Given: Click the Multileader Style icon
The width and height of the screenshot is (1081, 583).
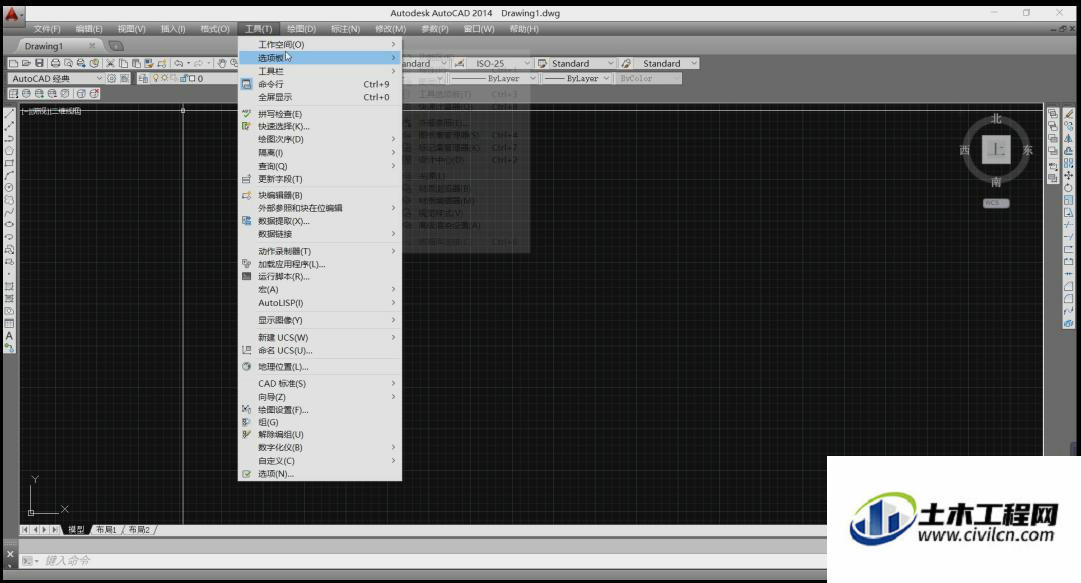Looking at the screenshot, I should [x=626, y=63].
